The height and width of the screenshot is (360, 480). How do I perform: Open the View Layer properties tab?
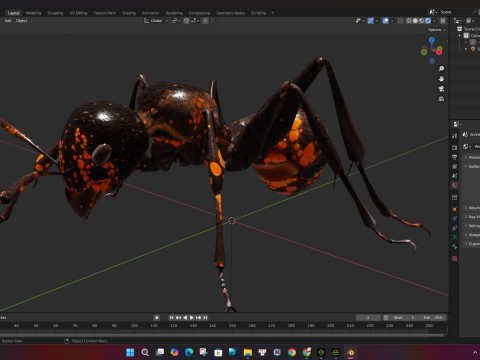(x=455, y=166)
